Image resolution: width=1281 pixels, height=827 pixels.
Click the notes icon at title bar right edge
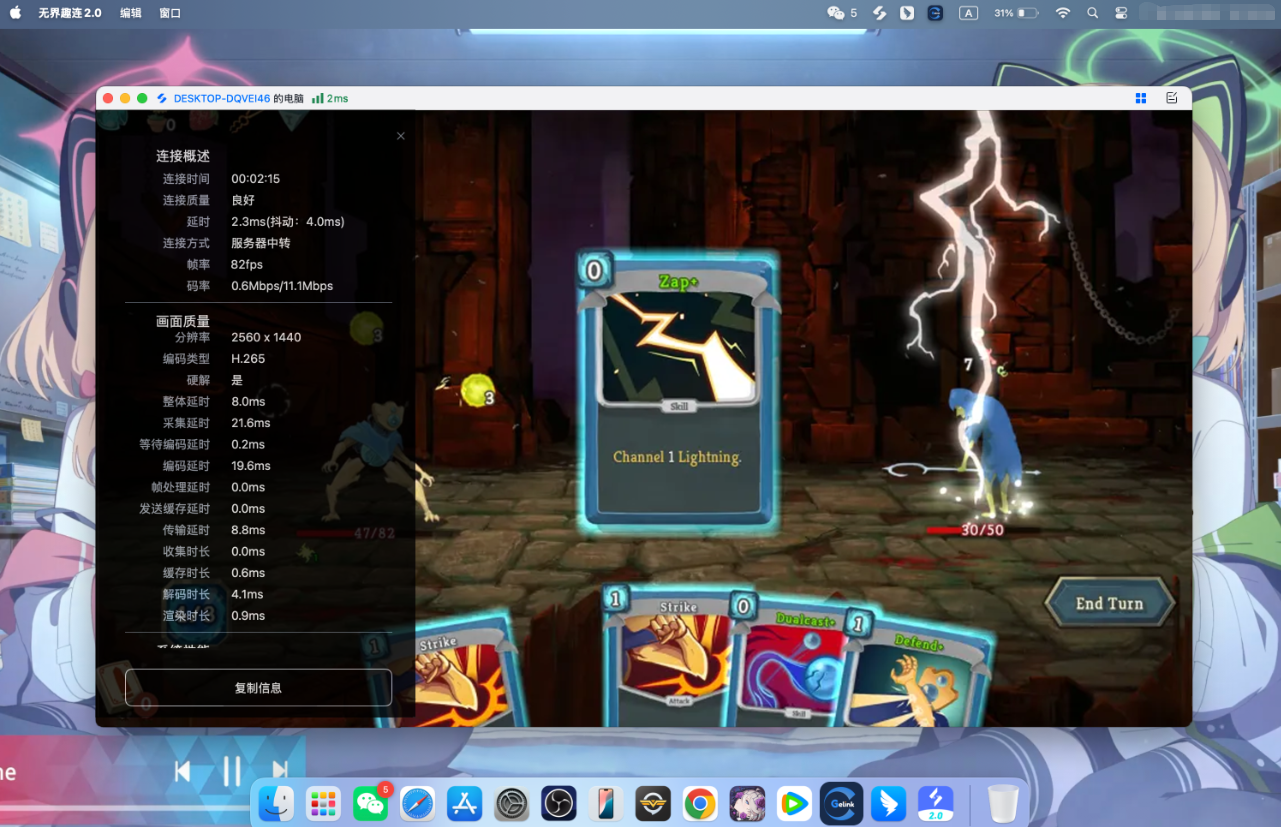(1172, 98)
